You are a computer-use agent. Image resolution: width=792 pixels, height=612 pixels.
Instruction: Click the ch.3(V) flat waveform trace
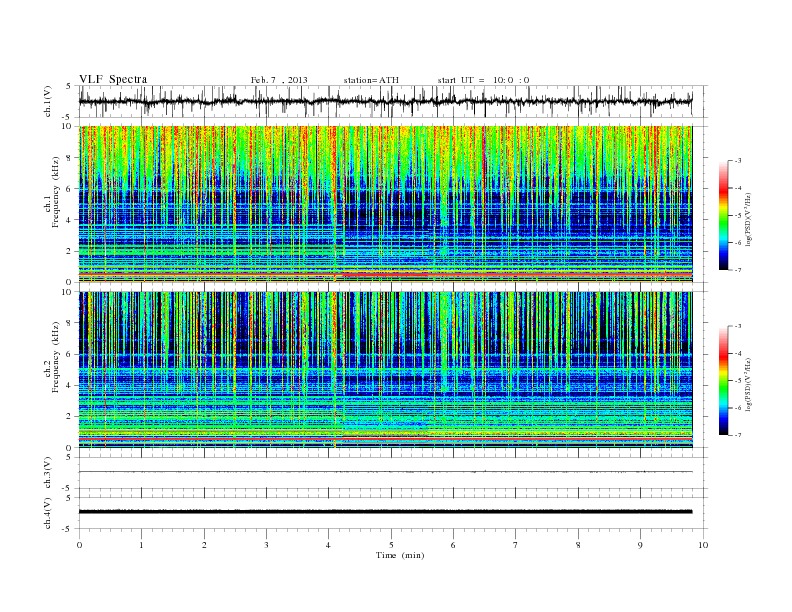coord(386,472)
